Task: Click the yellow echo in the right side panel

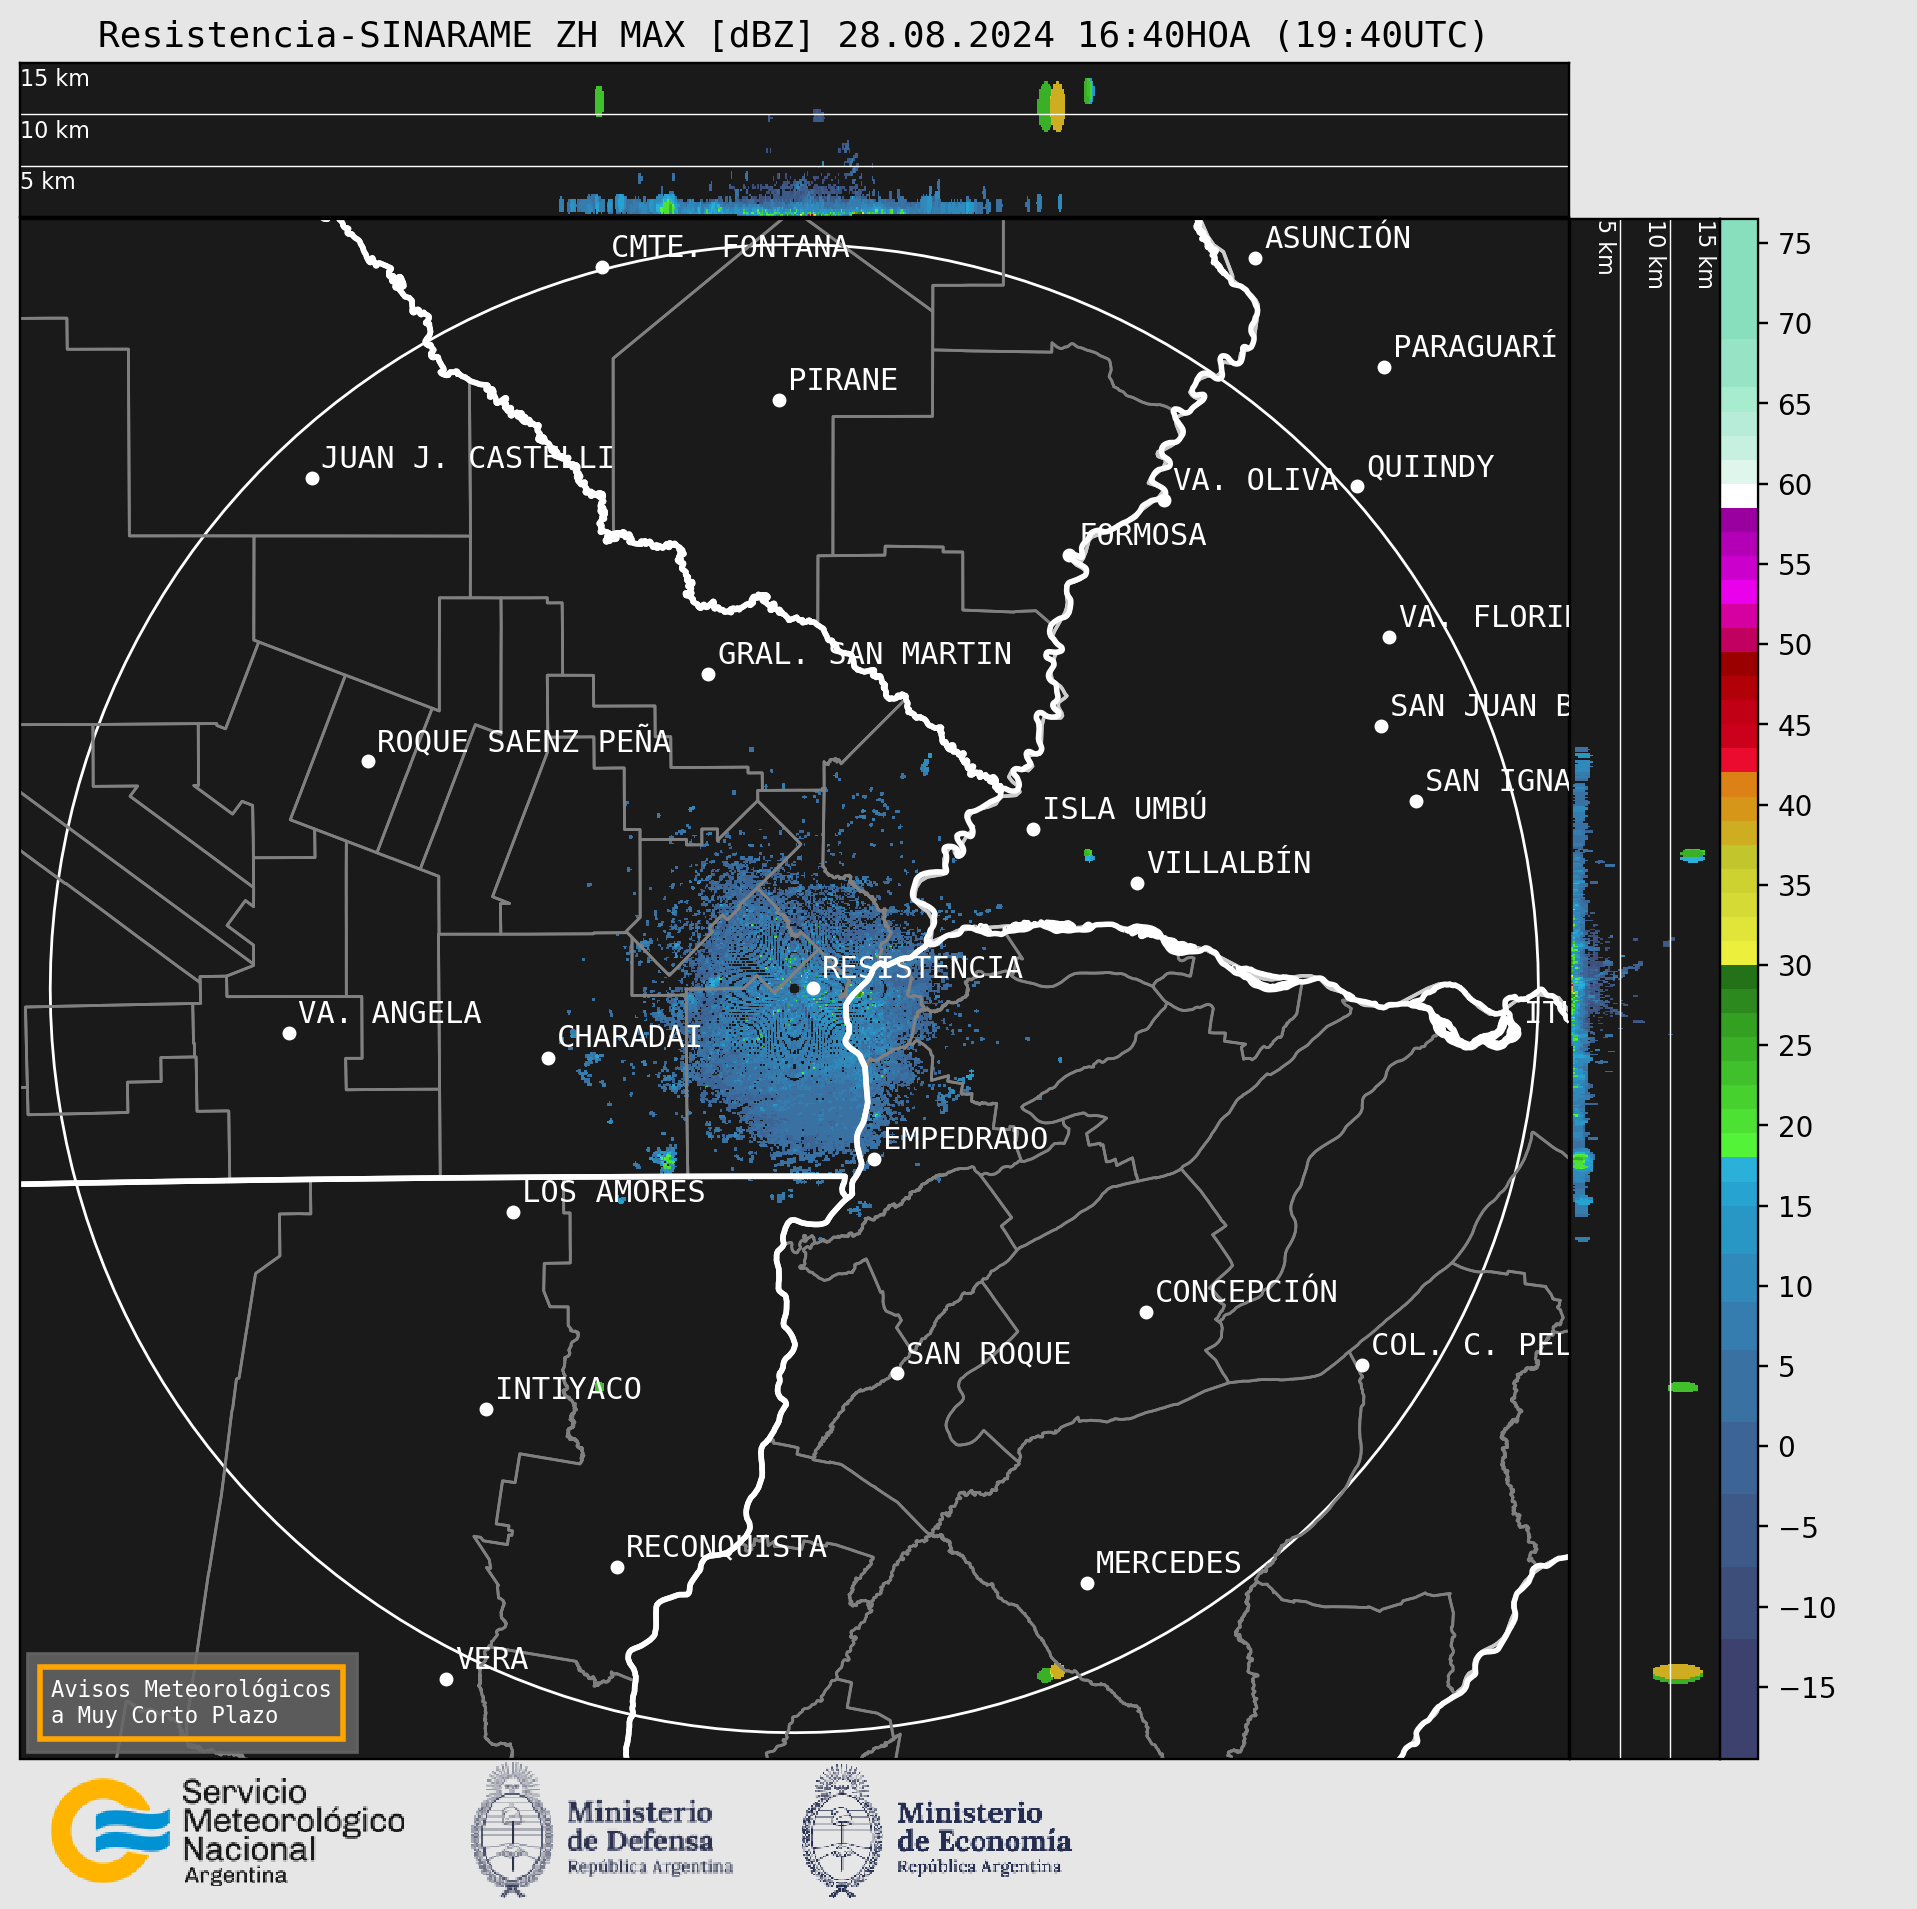Action: click(x=1677, y=1673)
